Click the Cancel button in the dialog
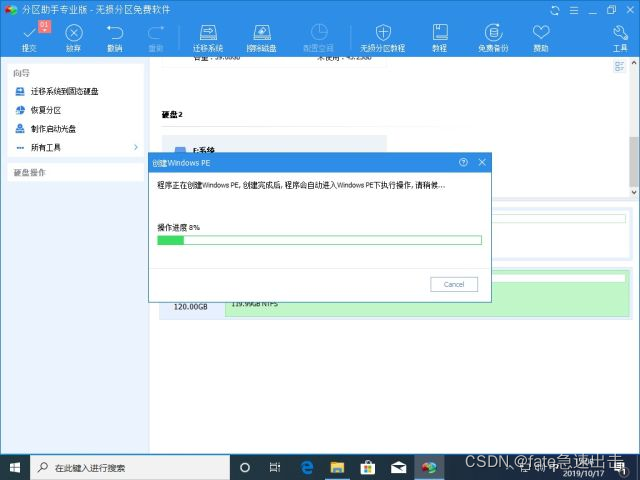The width and height of the screenshot is (640, 480). [x=454, y=284]
